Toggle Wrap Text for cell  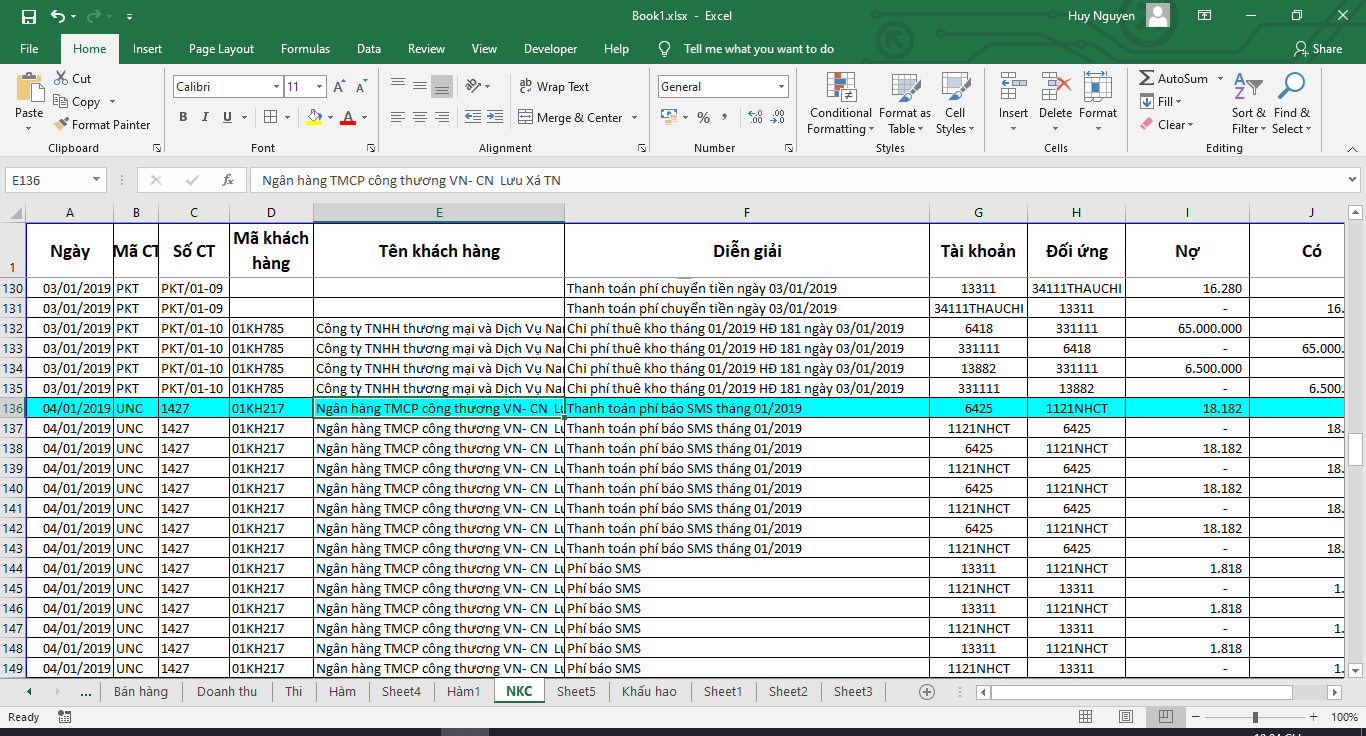[554, 87]
